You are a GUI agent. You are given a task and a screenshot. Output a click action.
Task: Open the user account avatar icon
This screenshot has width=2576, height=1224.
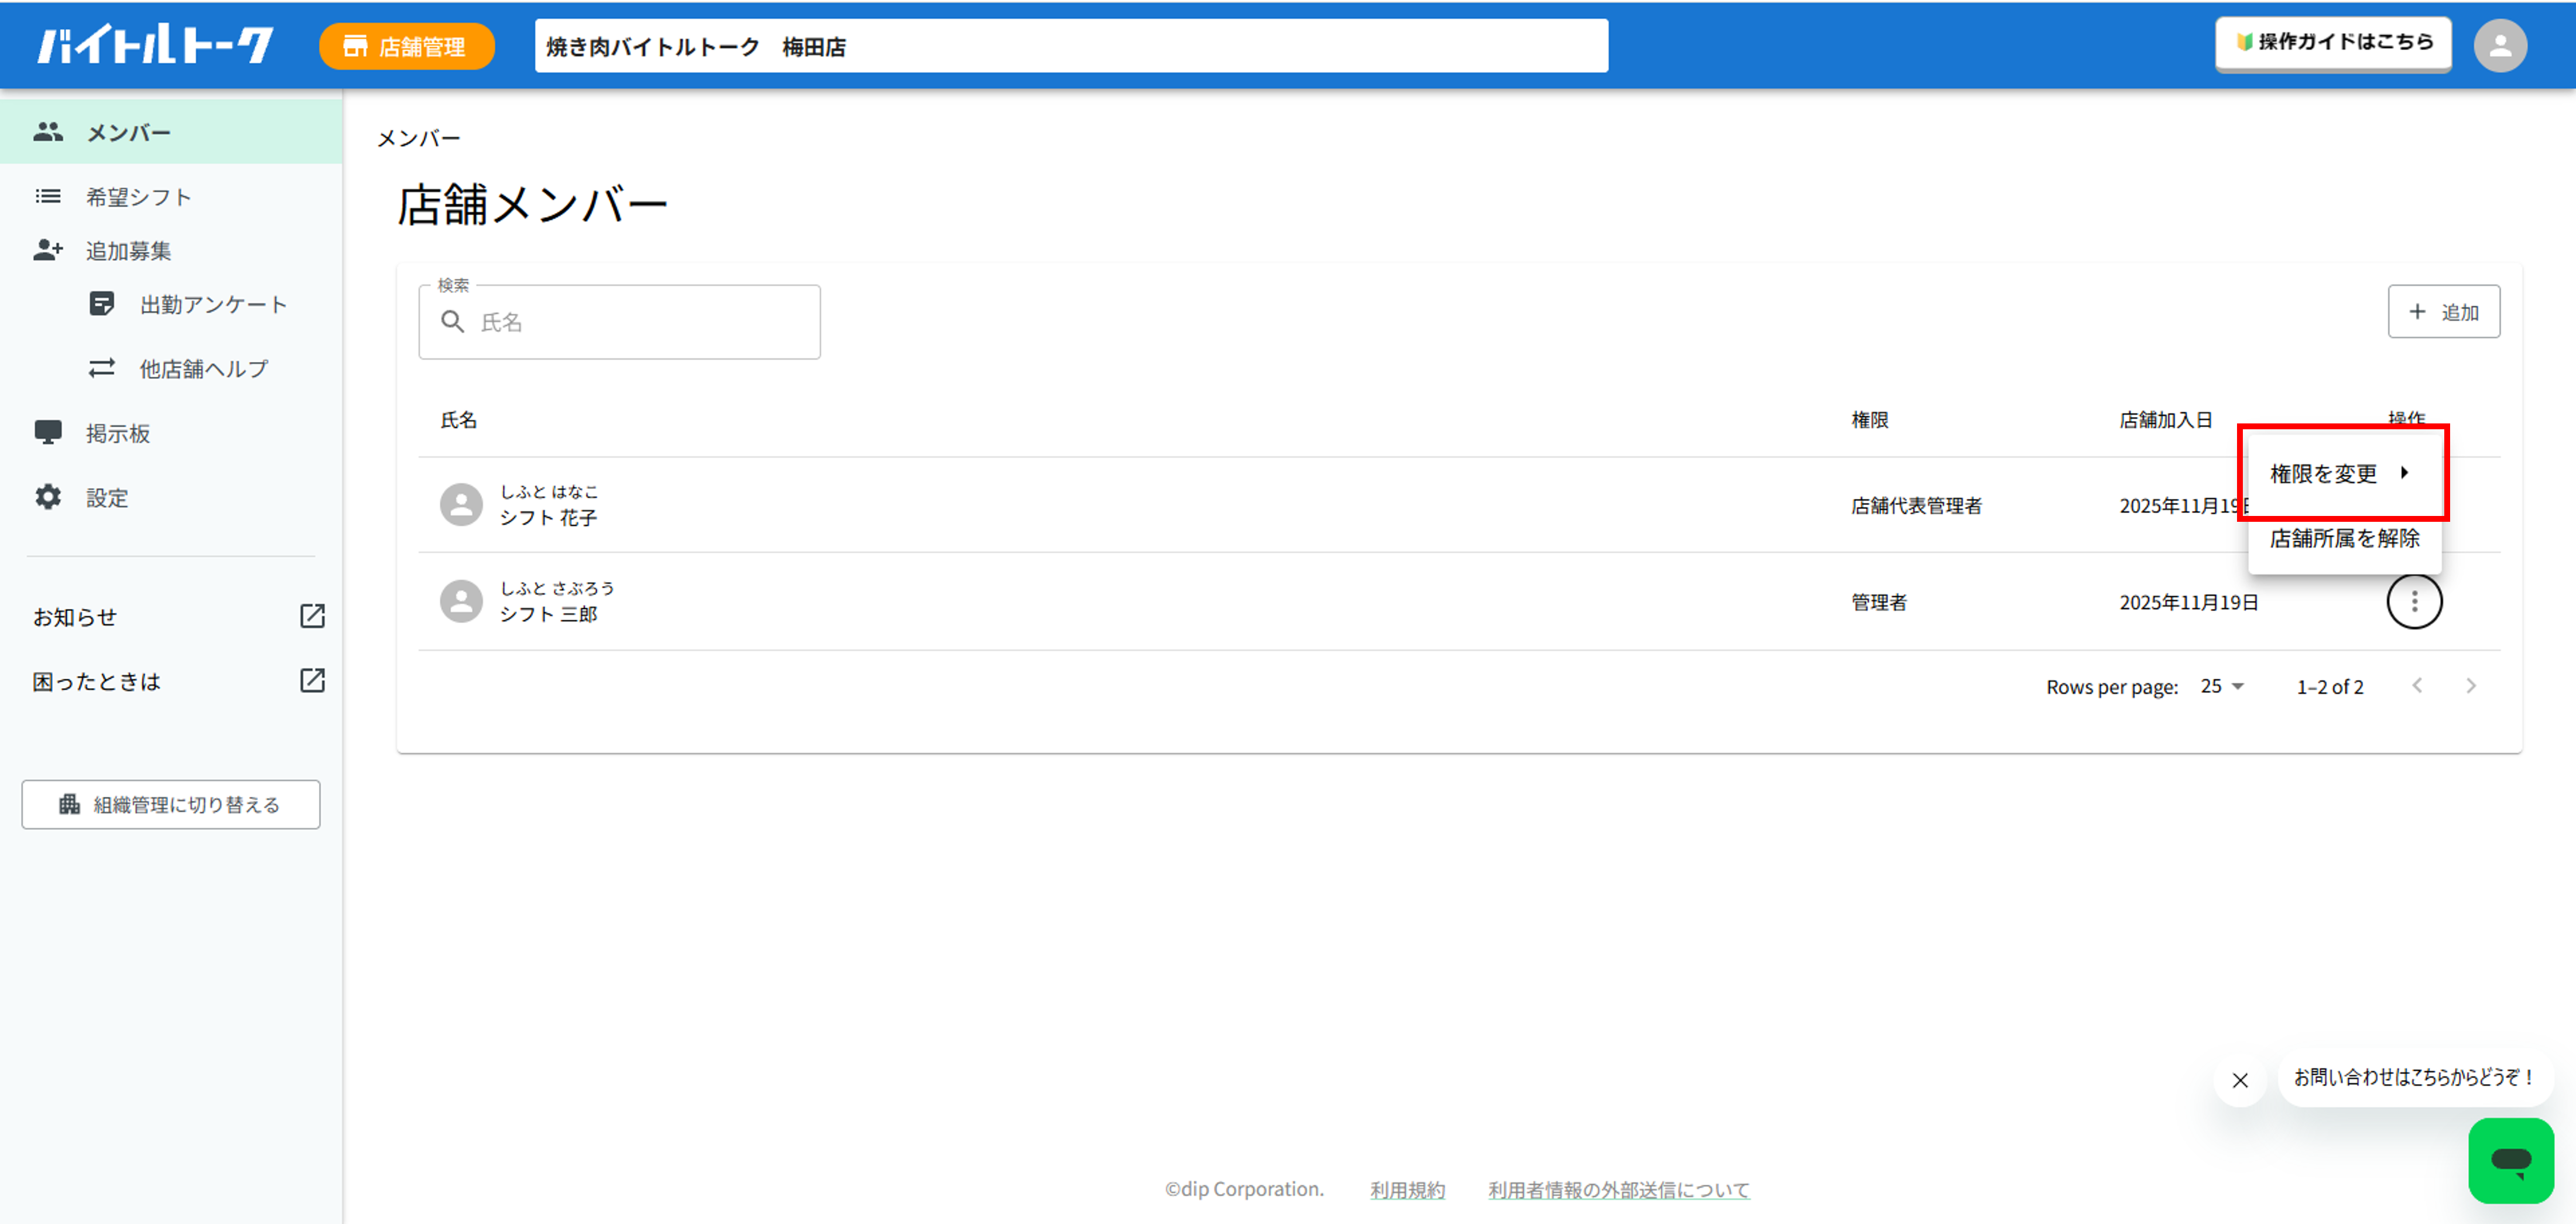tap(2500, 45)
